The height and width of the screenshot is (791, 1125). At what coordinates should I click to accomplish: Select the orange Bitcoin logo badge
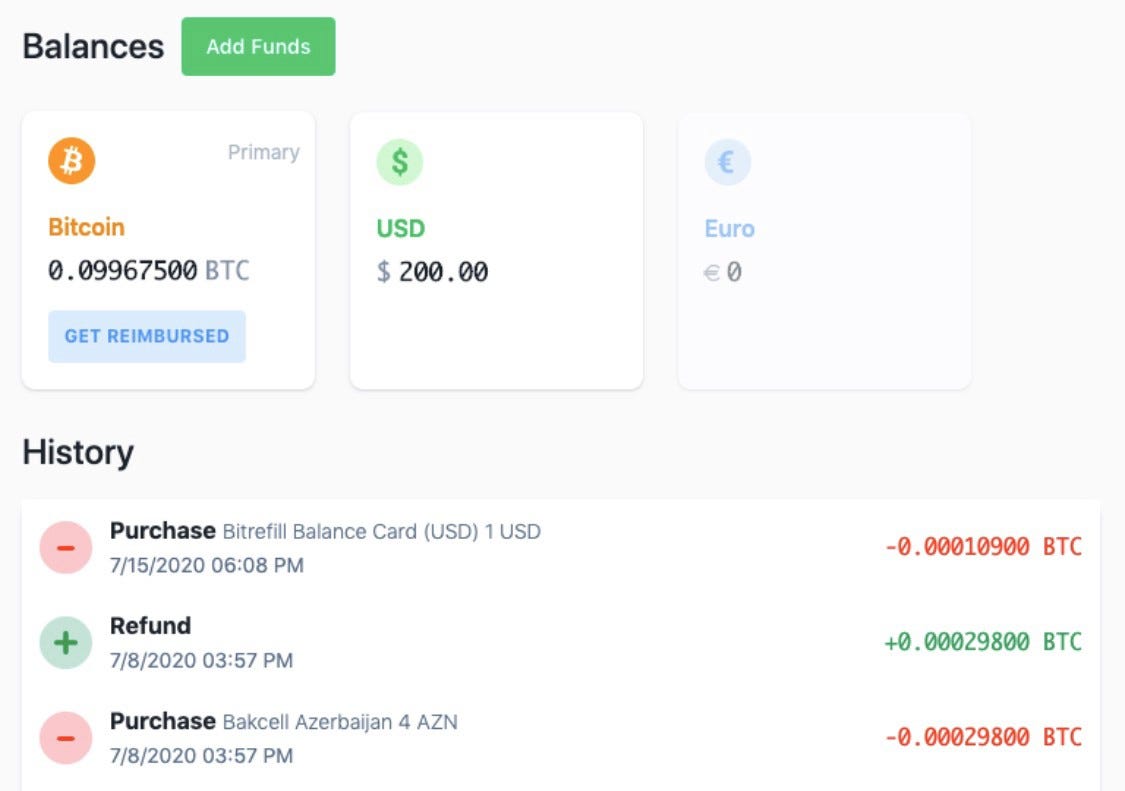pos(70,161)
